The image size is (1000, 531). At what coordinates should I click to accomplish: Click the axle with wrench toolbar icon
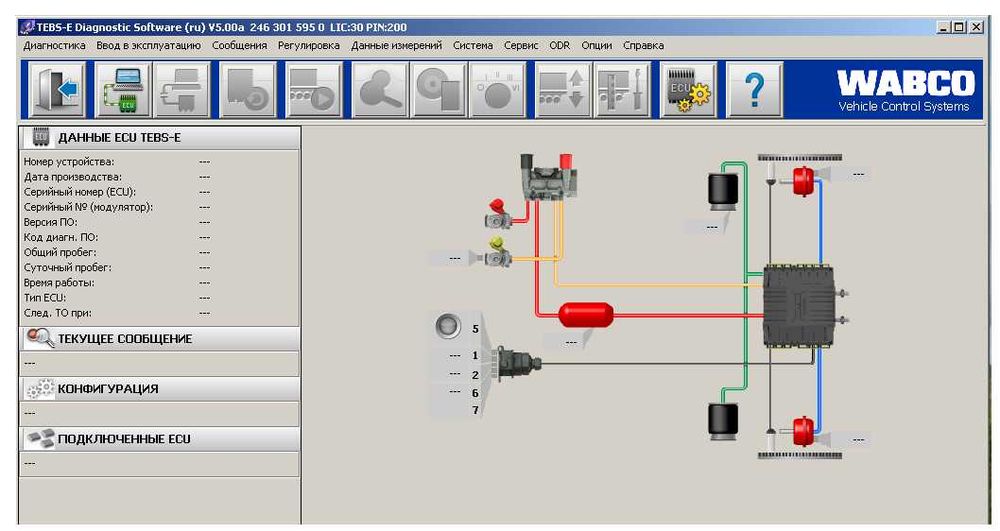pos(622,89)
